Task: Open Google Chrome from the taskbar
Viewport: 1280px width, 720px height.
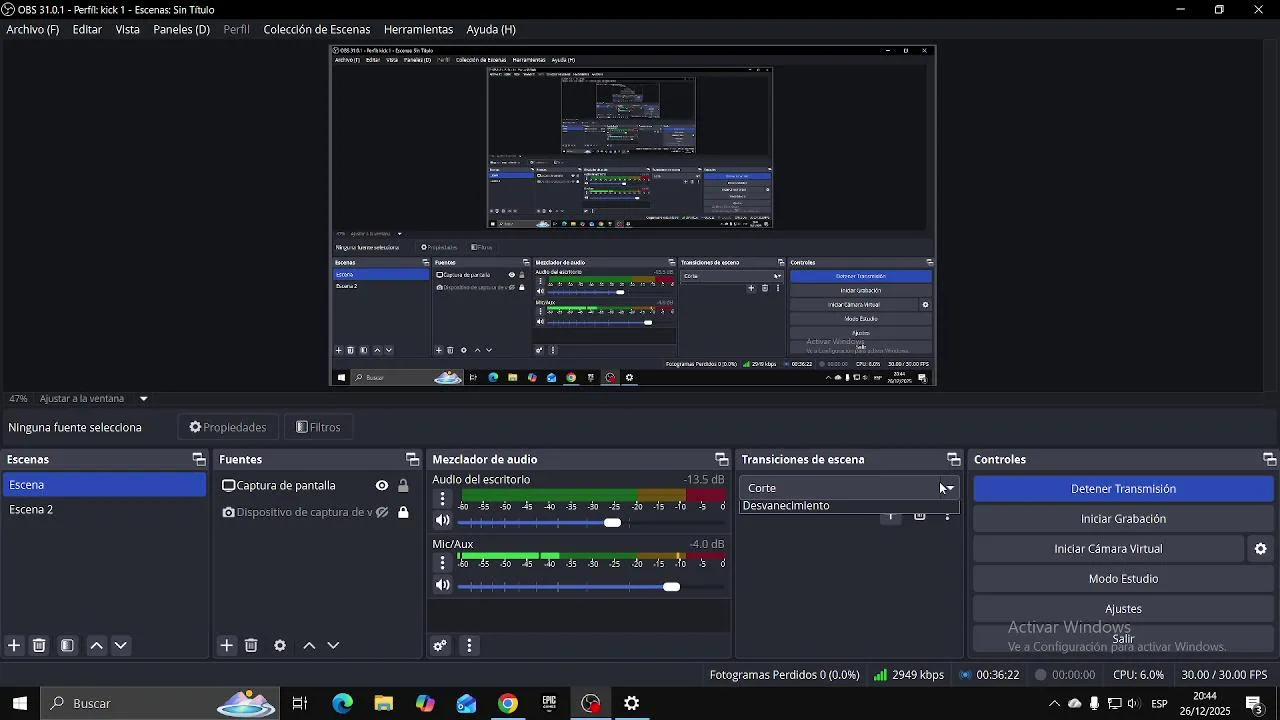Action: 508,704
